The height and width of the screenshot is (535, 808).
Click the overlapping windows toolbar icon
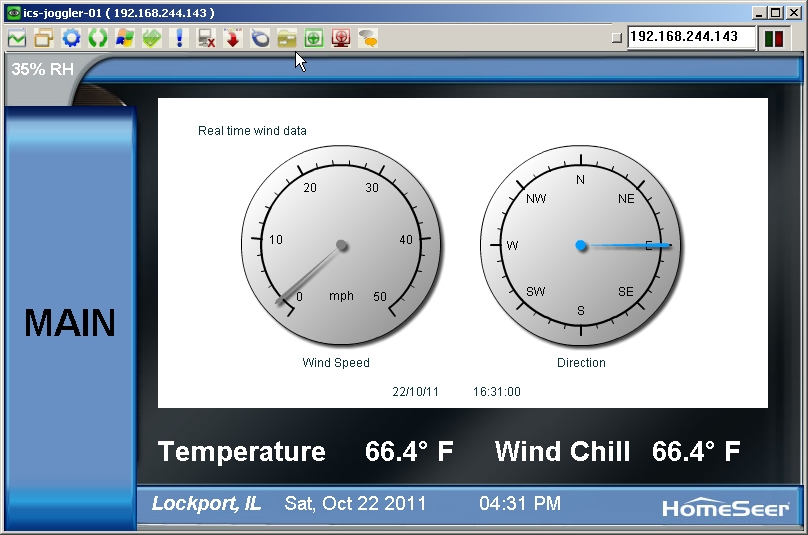click(x=44, y=38)
